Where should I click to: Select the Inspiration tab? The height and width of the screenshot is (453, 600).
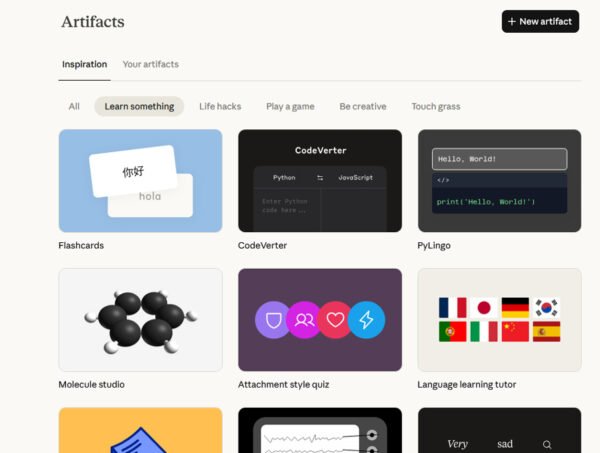pyautogui.click(x=85, y=64)
